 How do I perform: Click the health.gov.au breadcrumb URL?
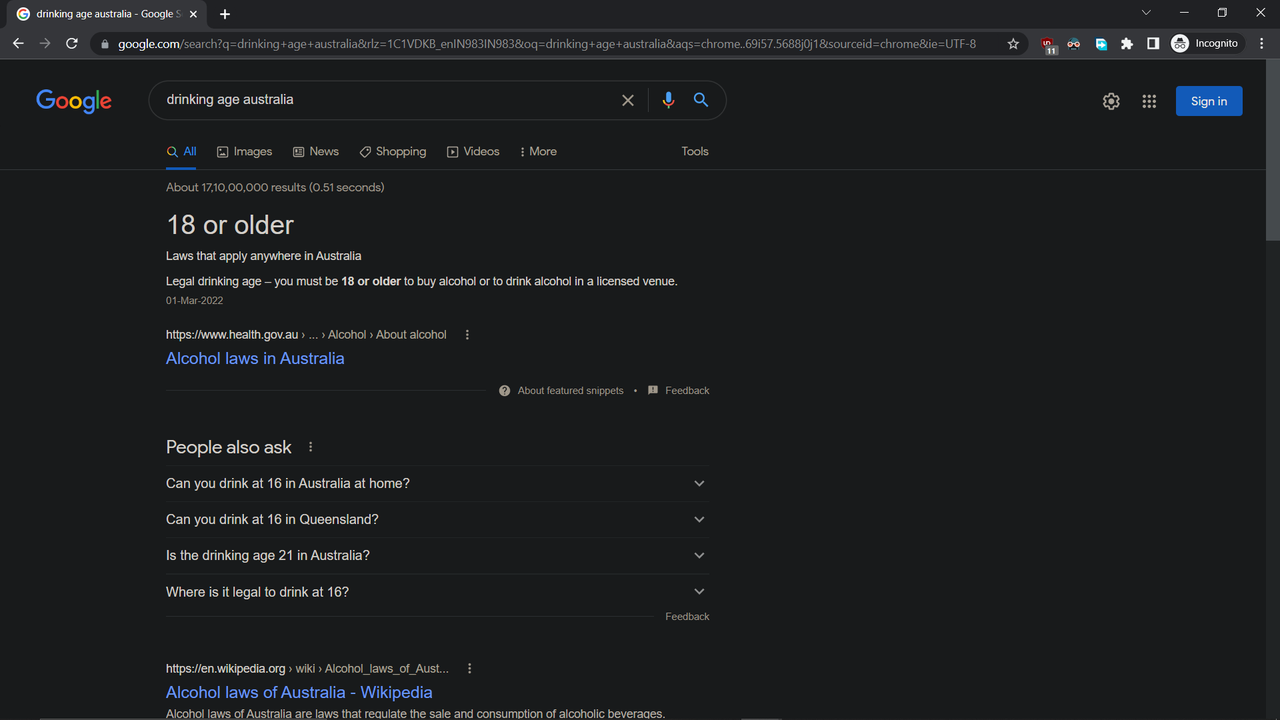pyautogui.click(x=306, y=335)
